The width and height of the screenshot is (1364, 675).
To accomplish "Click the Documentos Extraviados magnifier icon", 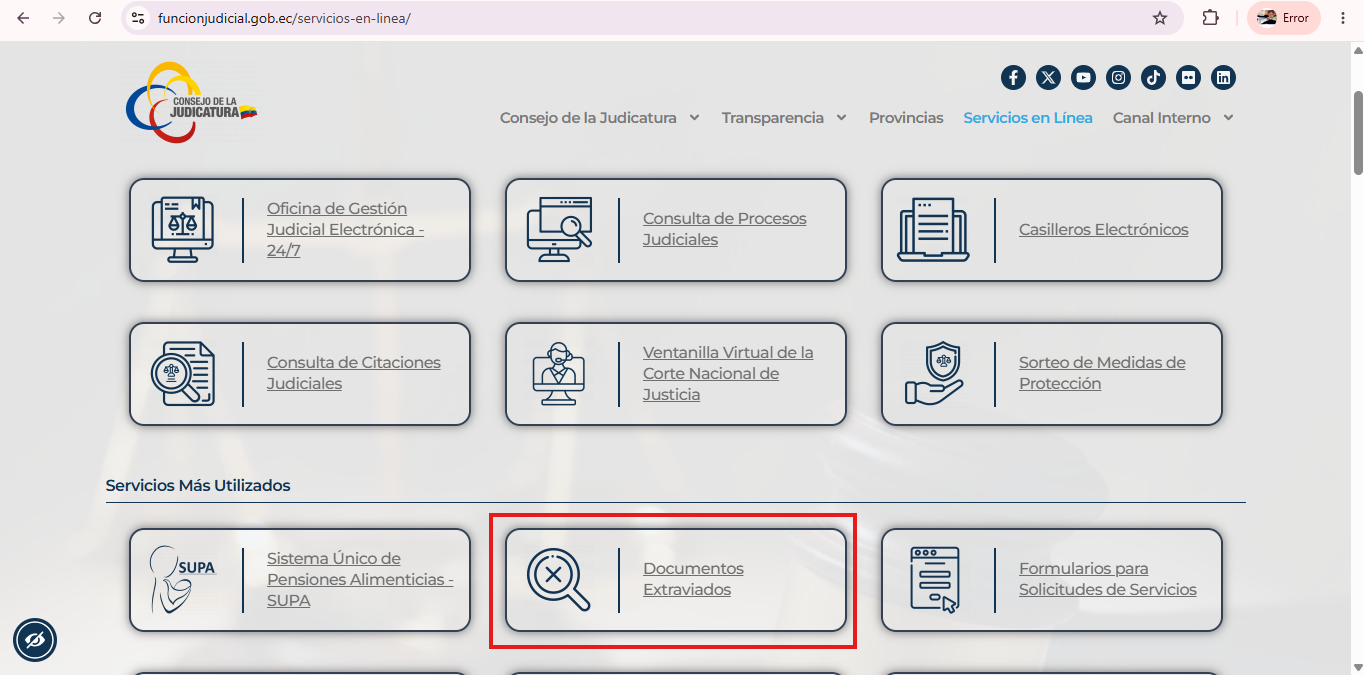I will coord(559,580).
